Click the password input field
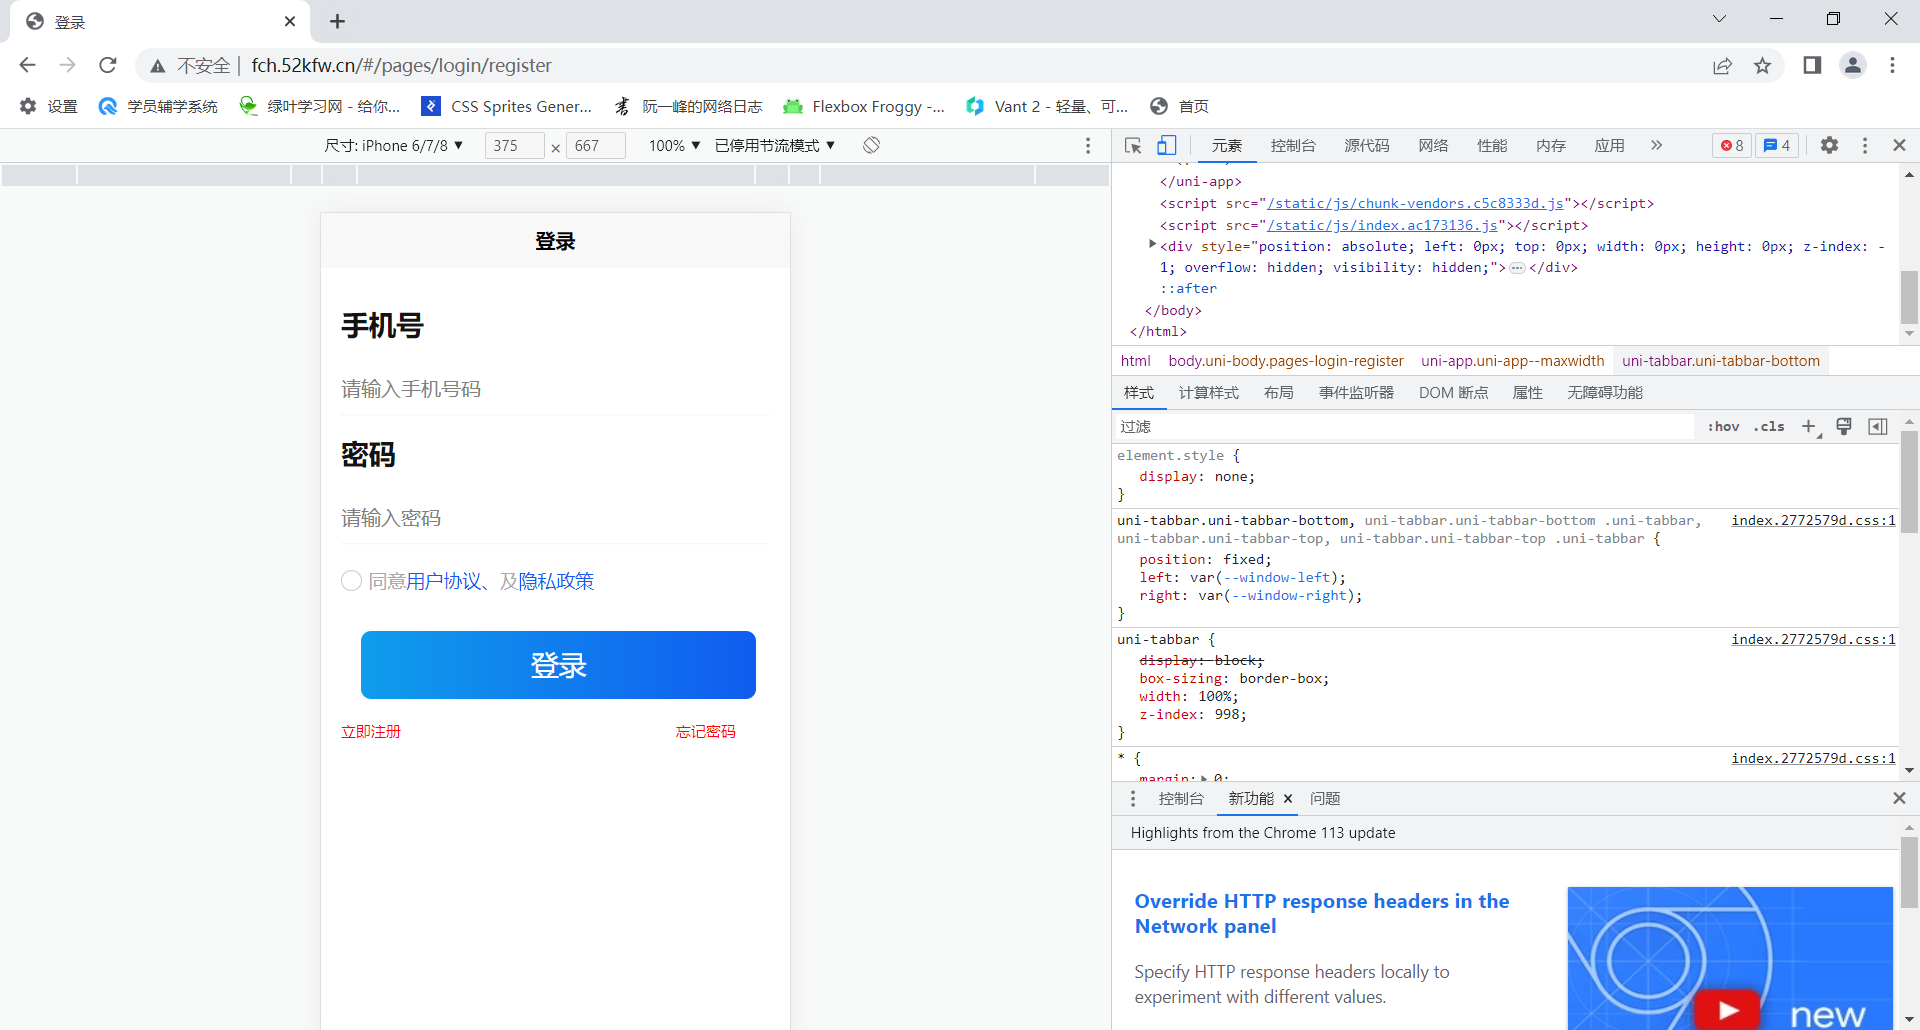1920x1030 pixels. (555, 518)
